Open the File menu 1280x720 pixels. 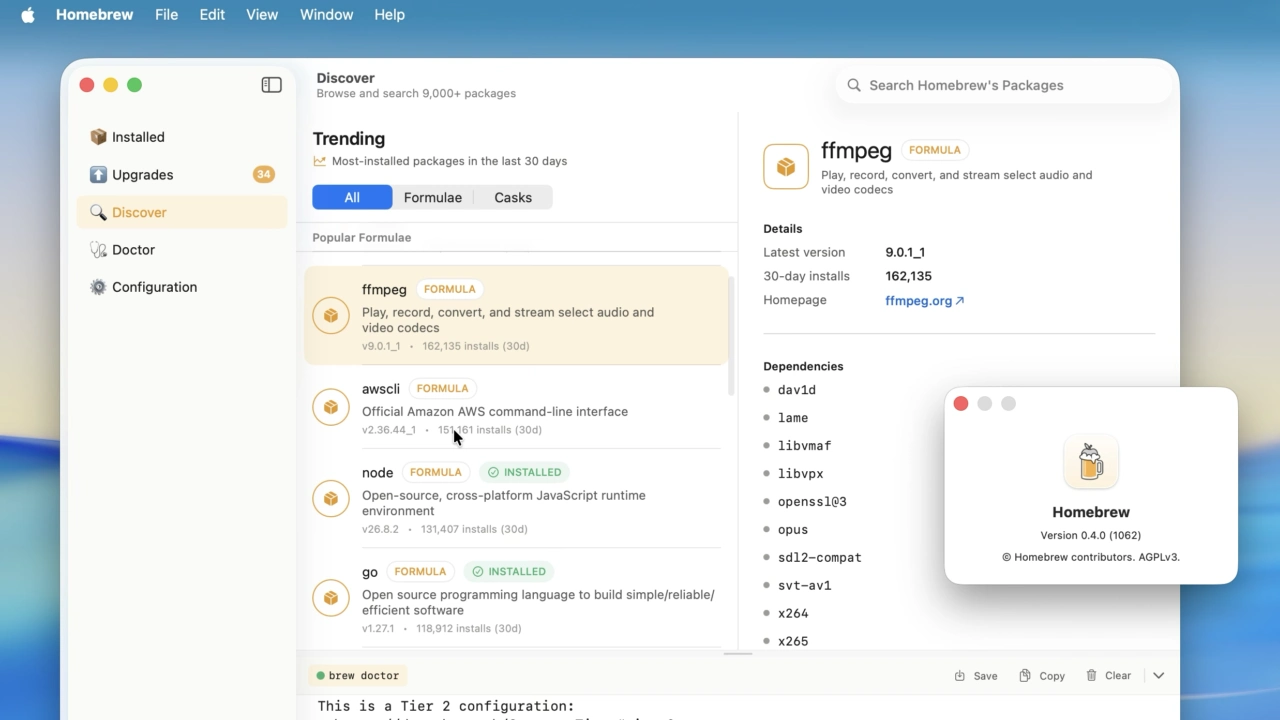tap(167, 15)
